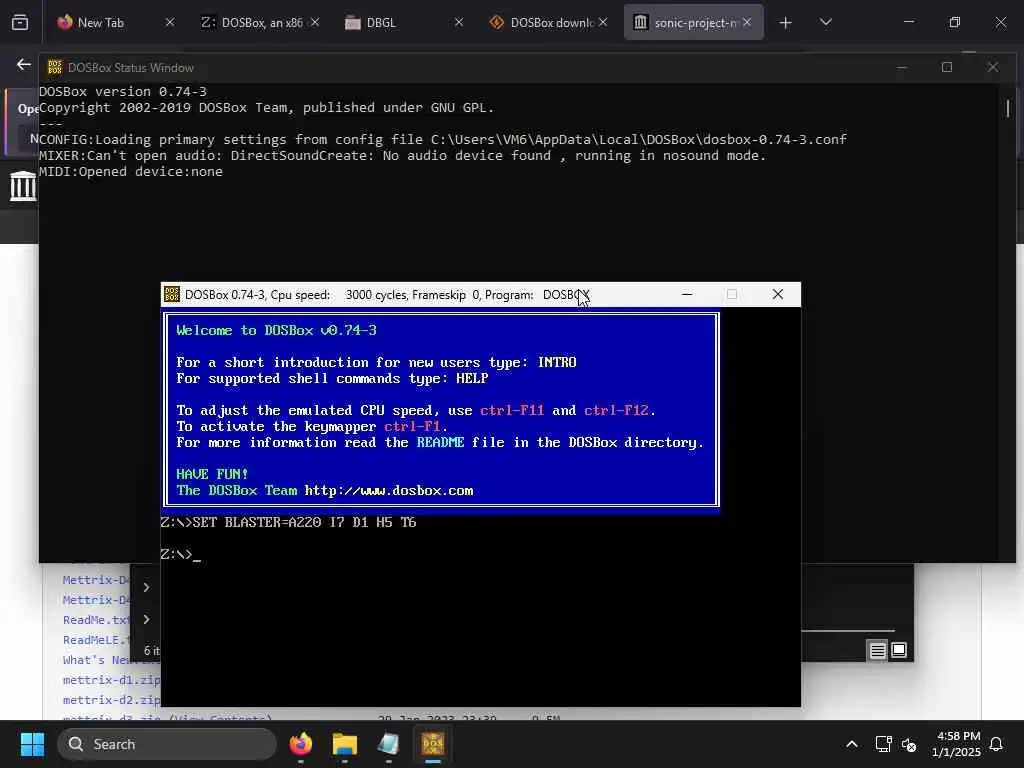This screenshot has width=1024, height=768.
Task: Open File Explorer from the taskbar
Action: (x=344, y=744)
